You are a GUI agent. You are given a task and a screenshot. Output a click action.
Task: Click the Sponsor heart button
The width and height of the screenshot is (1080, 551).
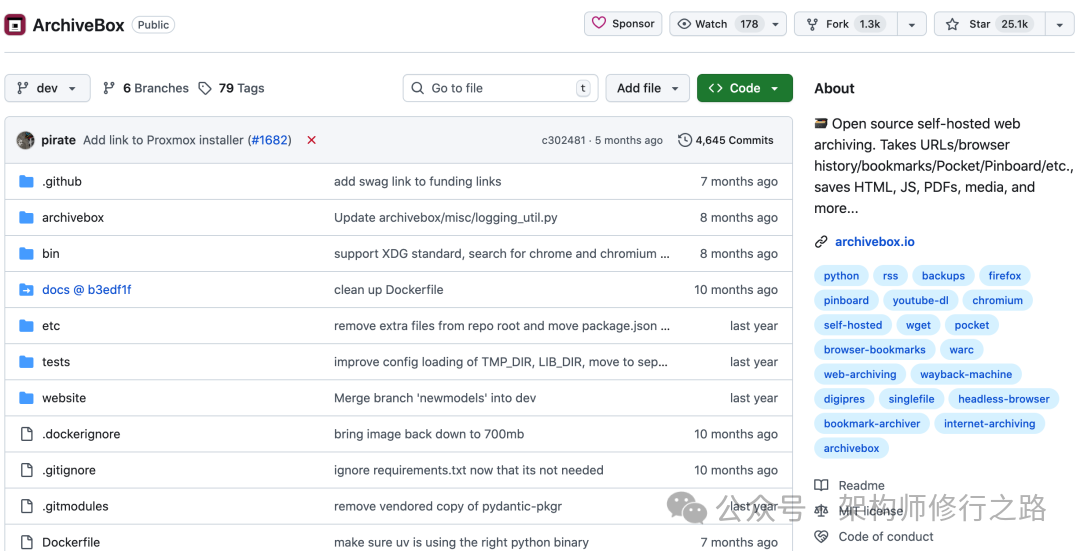point(623,23)
